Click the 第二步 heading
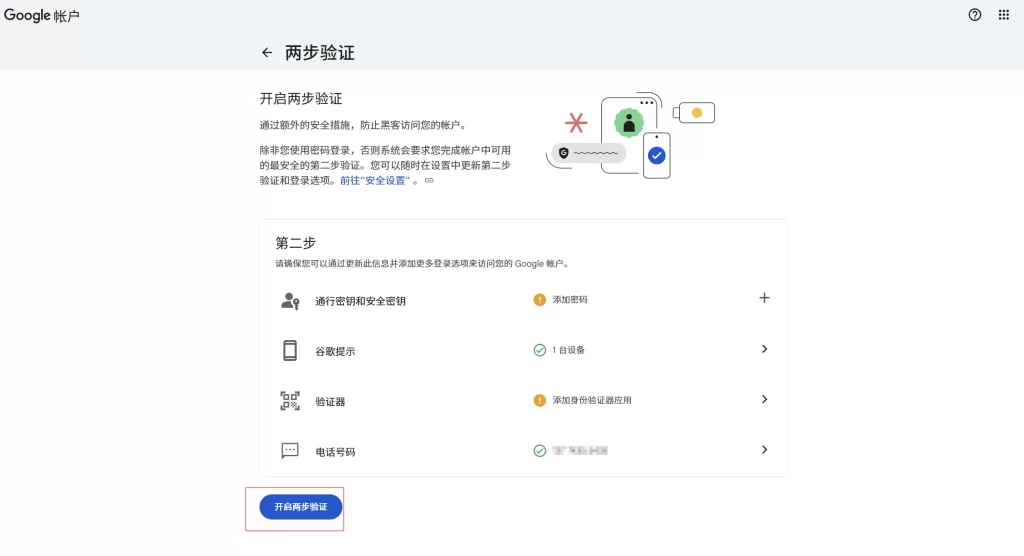1024x556 pixels. point(295,243)
